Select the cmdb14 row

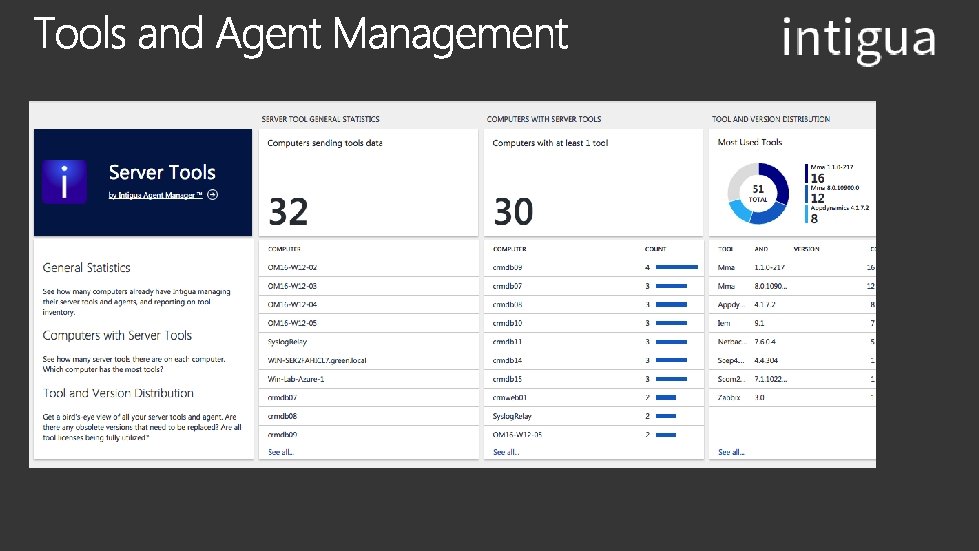[593, 360]
